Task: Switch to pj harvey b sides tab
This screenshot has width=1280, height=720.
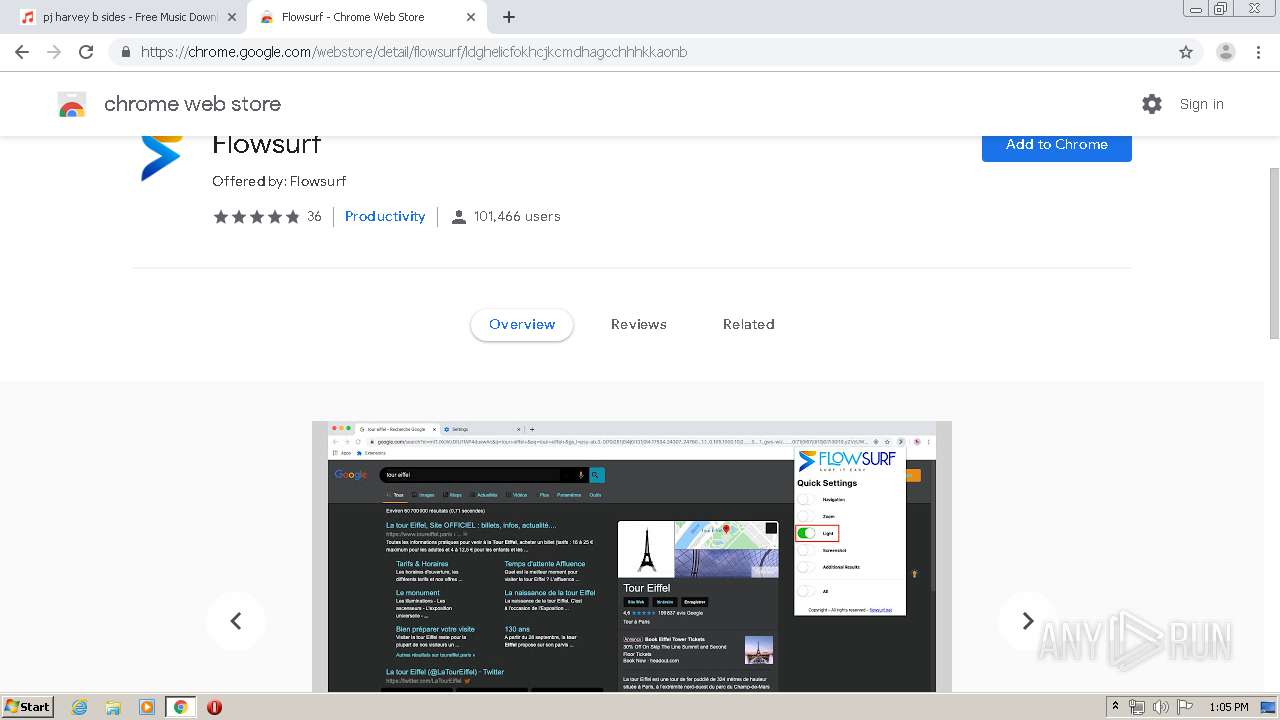Action: 129,17
